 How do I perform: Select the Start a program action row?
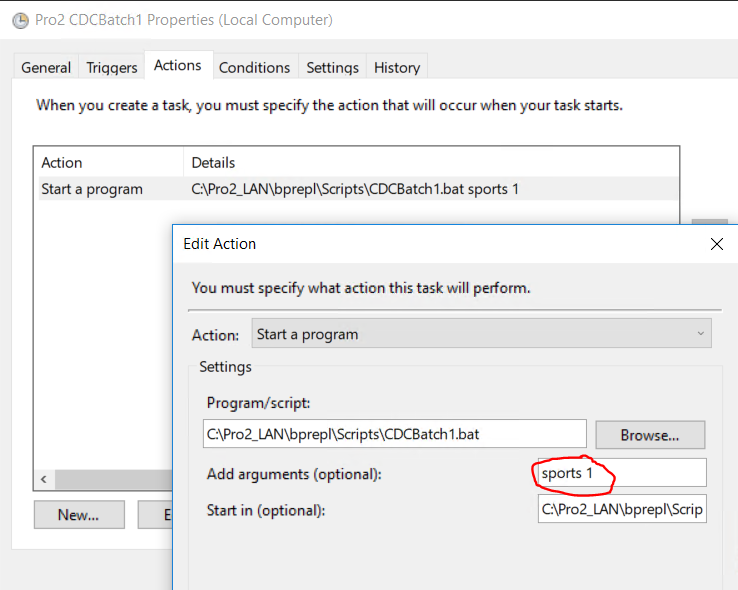tap(358, 189)
